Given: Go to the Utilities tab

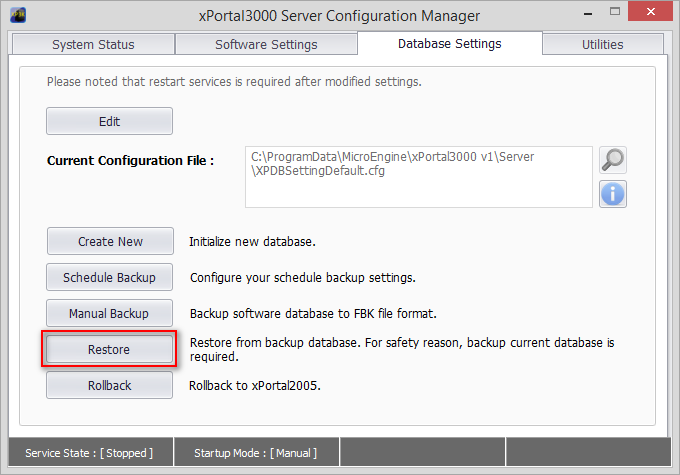Looking at the screenshot, I should pos(602,44).
